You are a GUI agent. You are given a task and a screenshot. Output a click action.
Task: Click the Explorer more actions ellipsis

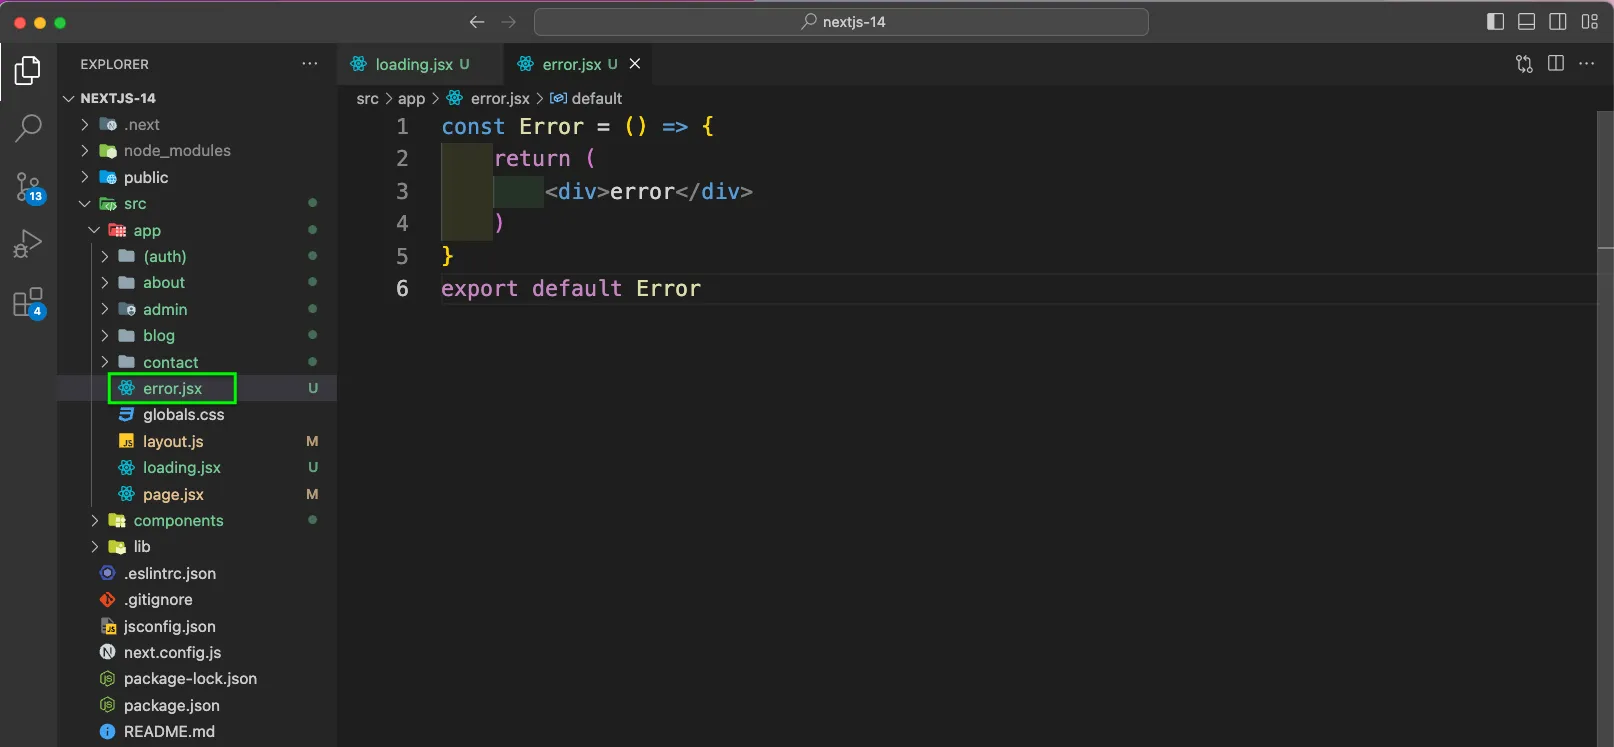pos(310,64)
